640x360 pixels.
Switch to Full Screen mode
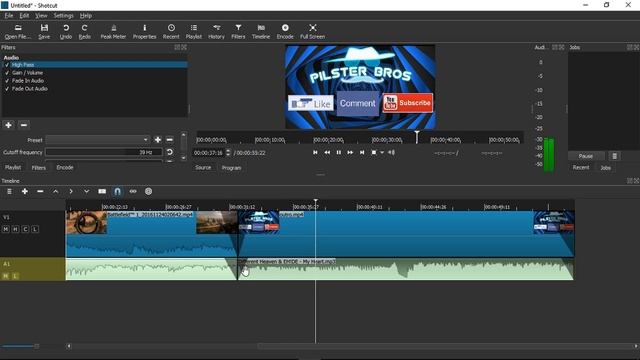click(313, 31)
